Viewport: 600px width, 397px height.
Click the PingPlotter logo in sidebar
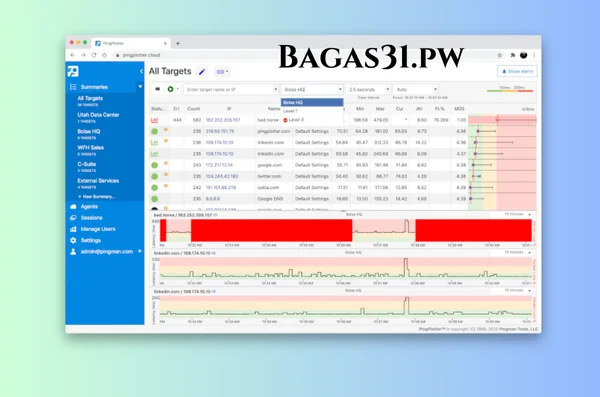pos(73,71)
